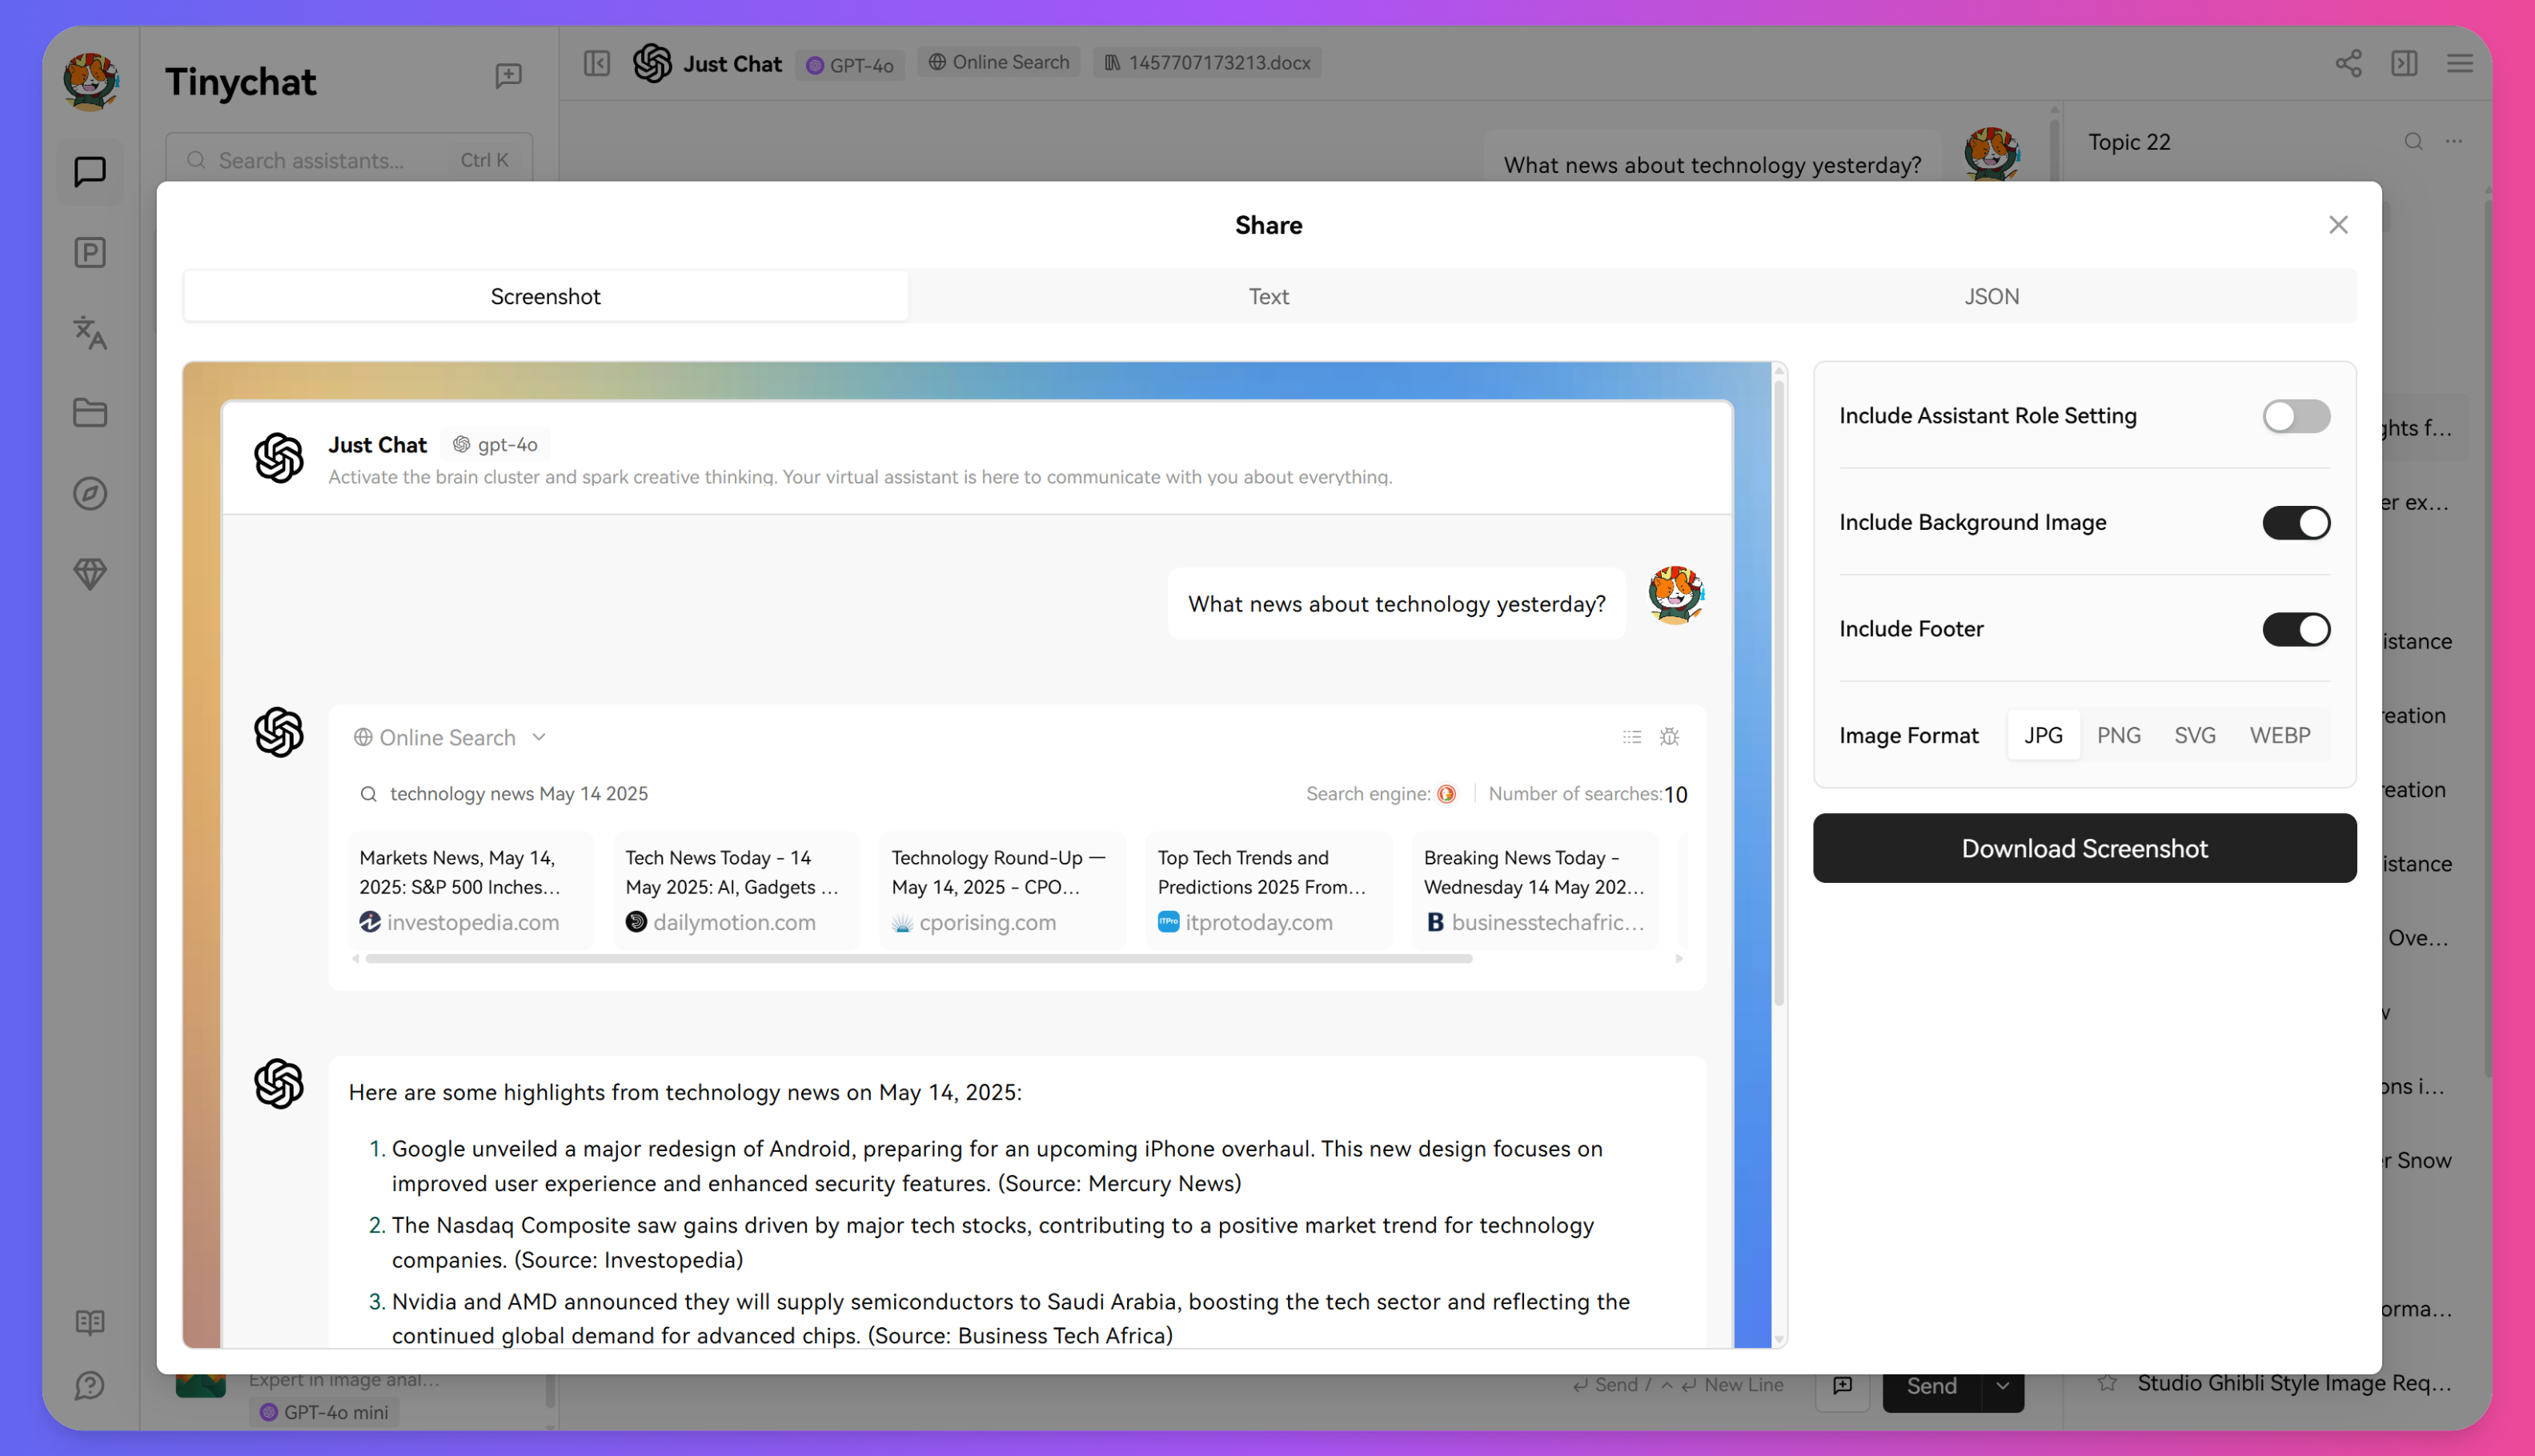Image resolution: width=2535 pixels, height=1456 pixels.
Task: Click the new chat icon beside Tinychat
Action: point(508,76)
